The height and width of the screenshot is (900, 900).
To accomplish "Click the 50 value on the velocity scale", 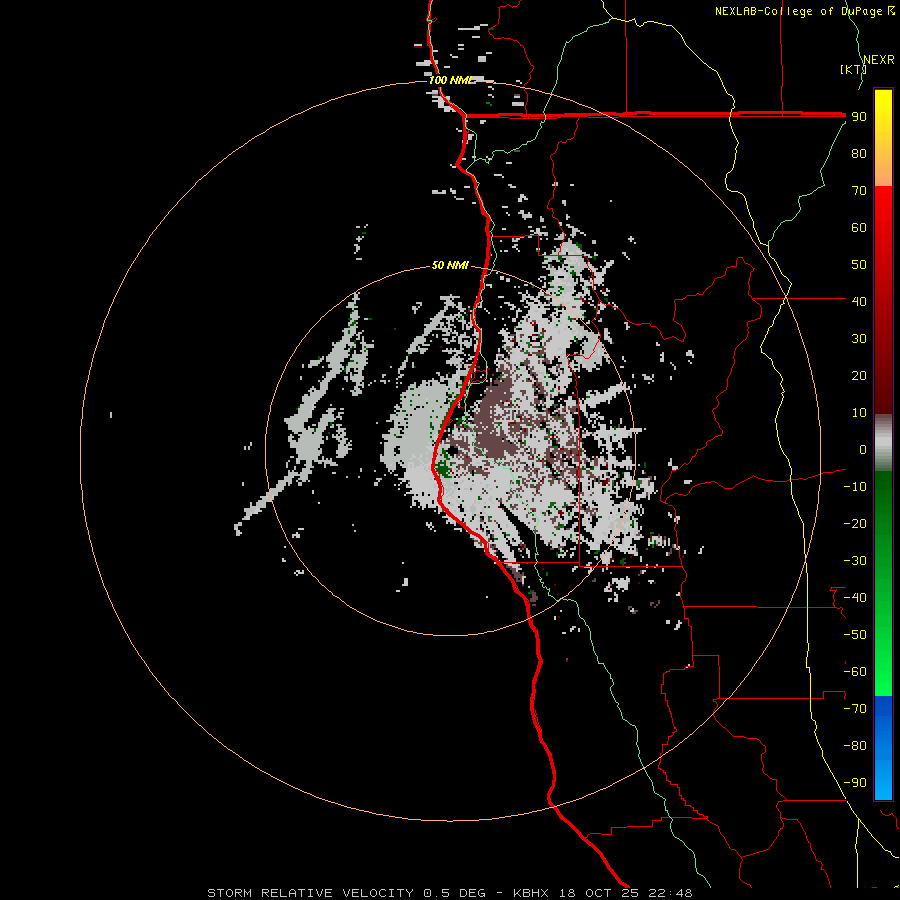I will click(x=859, y=265).
